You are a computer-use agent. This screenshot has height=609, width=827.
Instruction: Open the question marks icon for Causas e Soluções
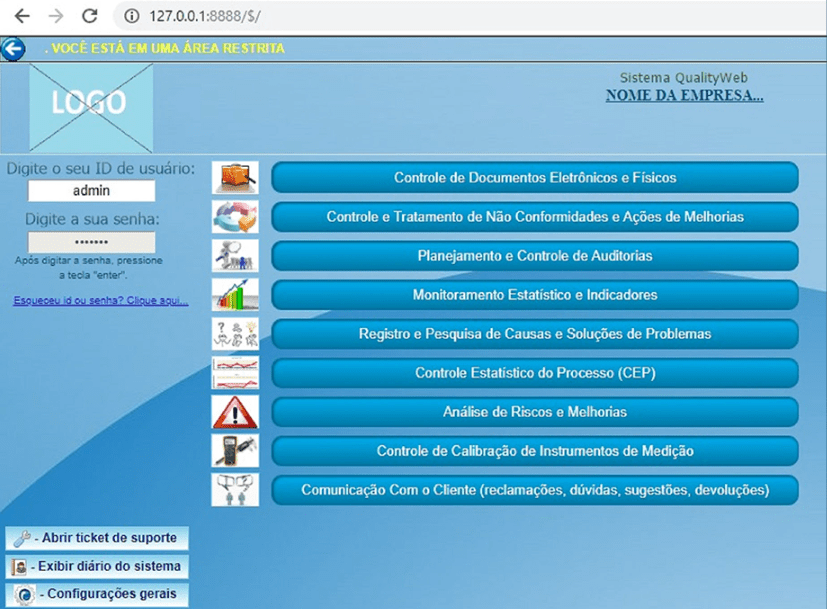(x=235, y=334)
